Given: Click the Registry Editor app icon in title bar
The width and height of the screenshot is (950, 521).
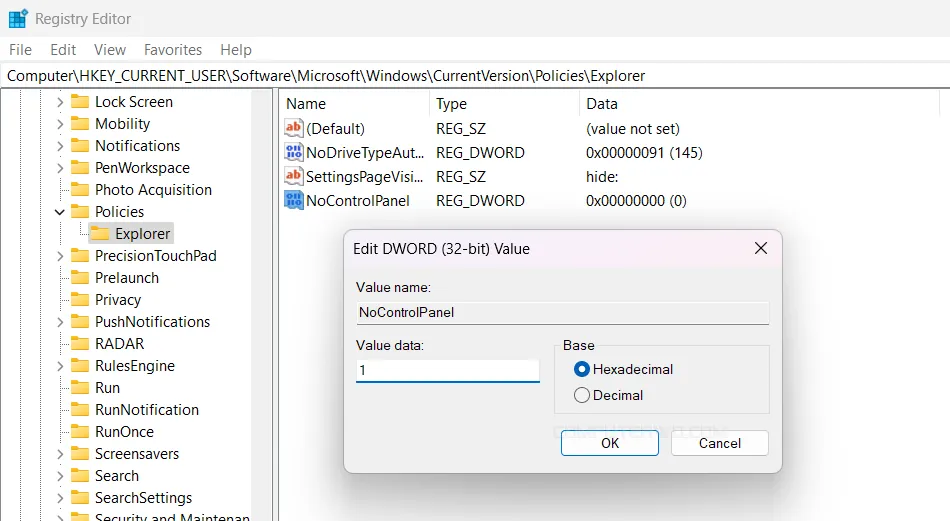Looking at the screenshot, I should (x=18, y=19).
